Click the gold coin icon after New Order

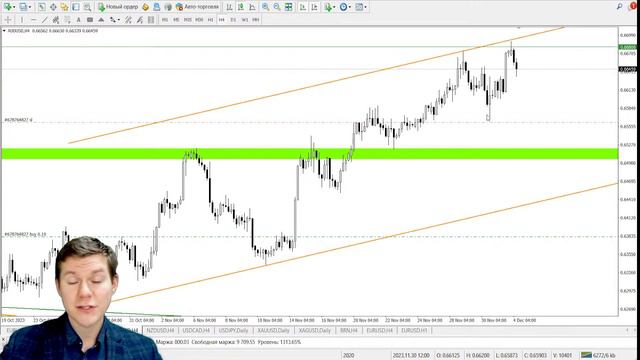pyautogui.click(x=145, y=7)
